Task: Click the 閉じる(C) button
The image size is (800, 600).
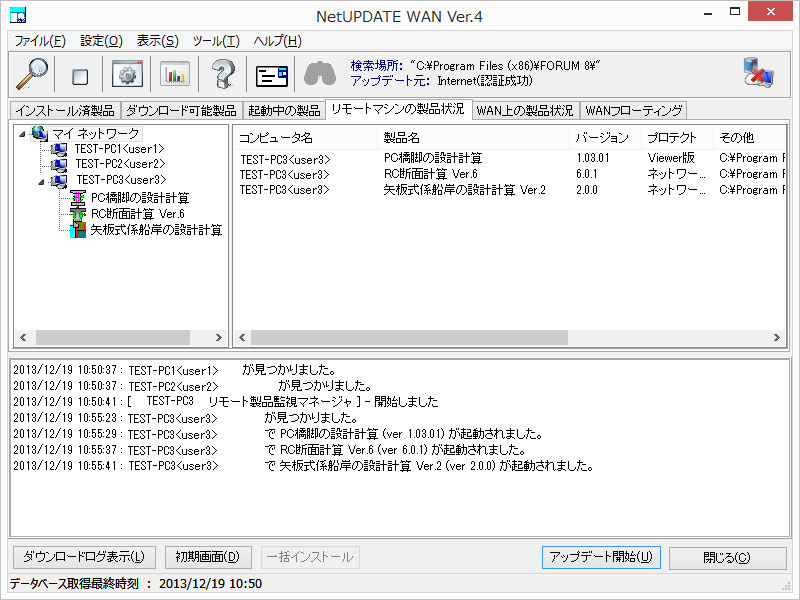Action: point(727,558)
